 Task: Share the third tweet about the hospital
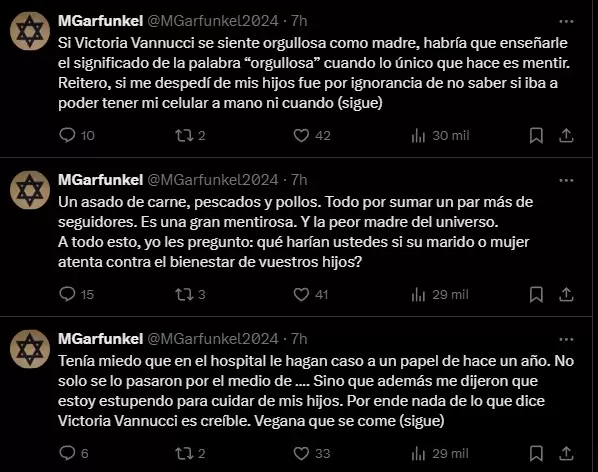pyautogui.click(x=566, y=453)
